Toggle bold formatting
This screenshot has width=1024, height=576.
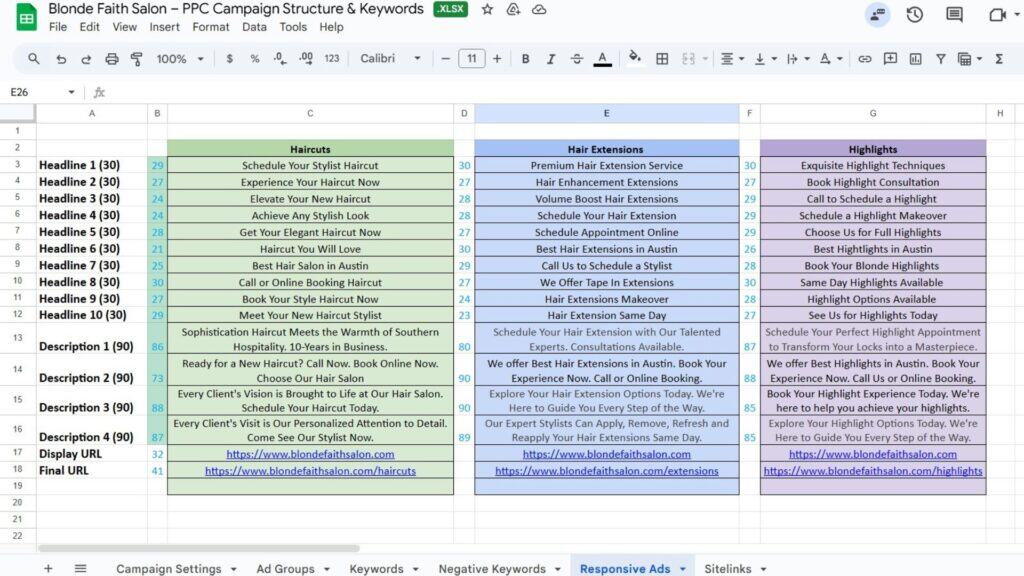[526, 59]
